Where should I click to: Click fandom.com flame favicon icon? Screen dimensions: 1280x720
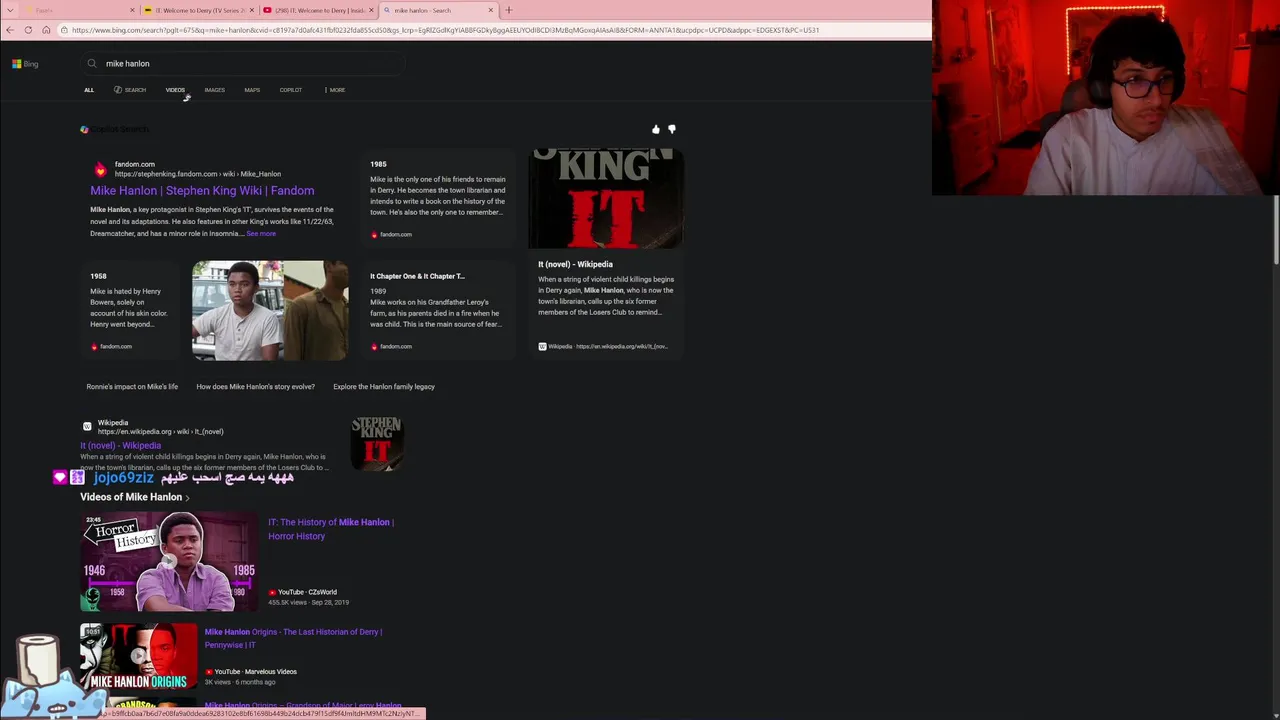point(100,169)
